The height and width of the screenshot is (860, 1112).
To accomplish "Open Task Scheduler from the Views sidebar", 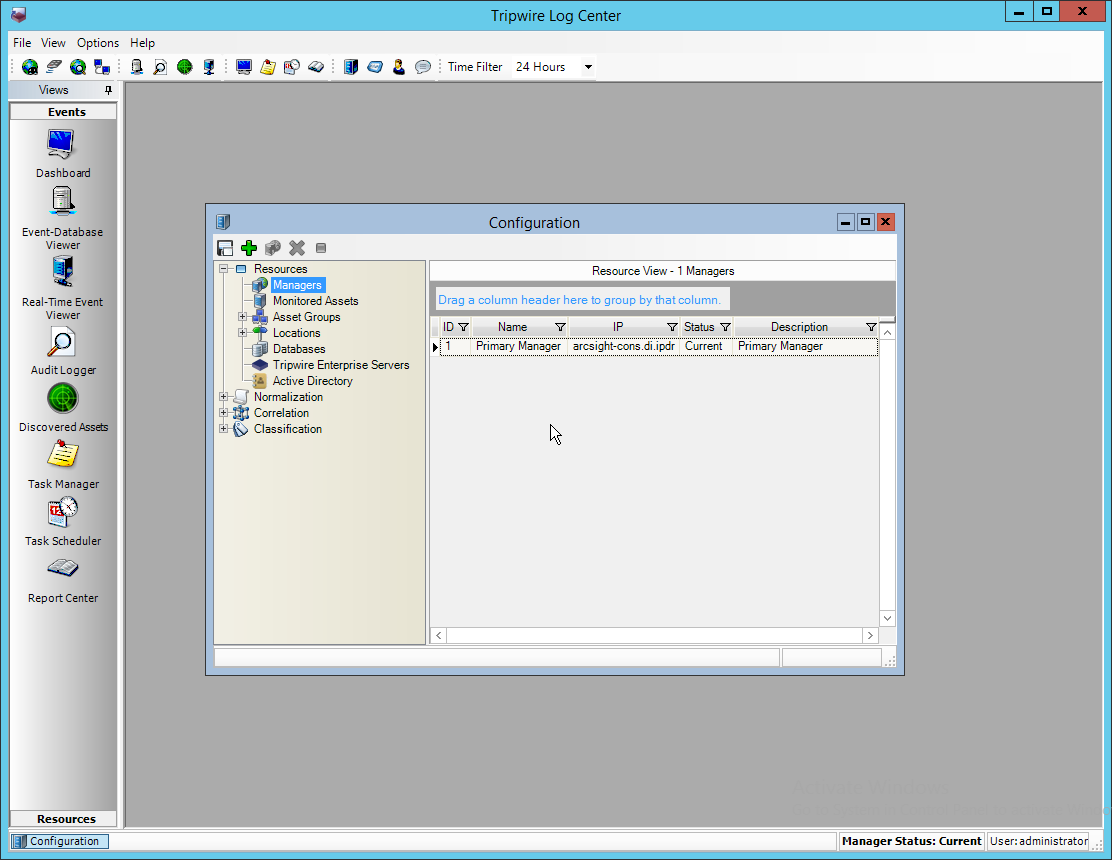I will [63, 522].
